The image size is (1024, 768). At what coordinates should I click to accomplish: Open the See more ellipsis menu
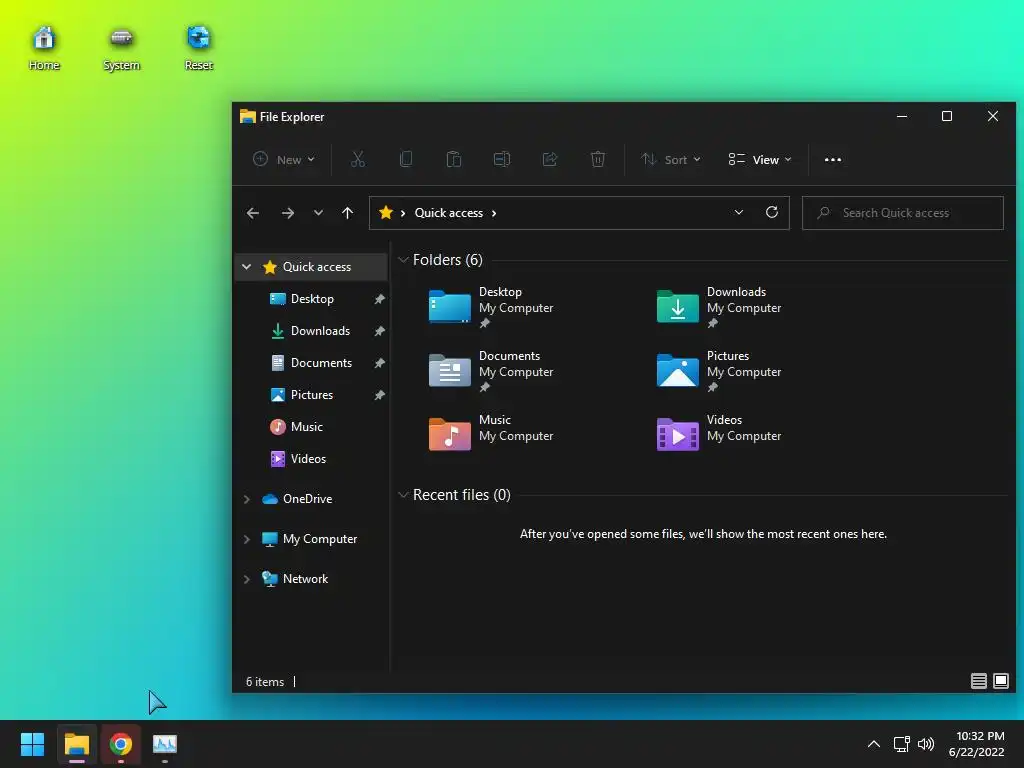833,159
